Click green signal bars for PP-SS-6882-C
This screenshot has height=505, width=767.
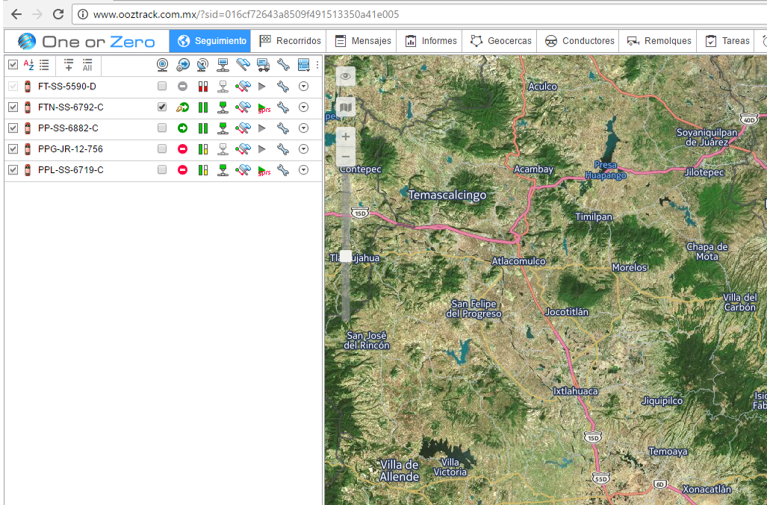coord(203,128)
